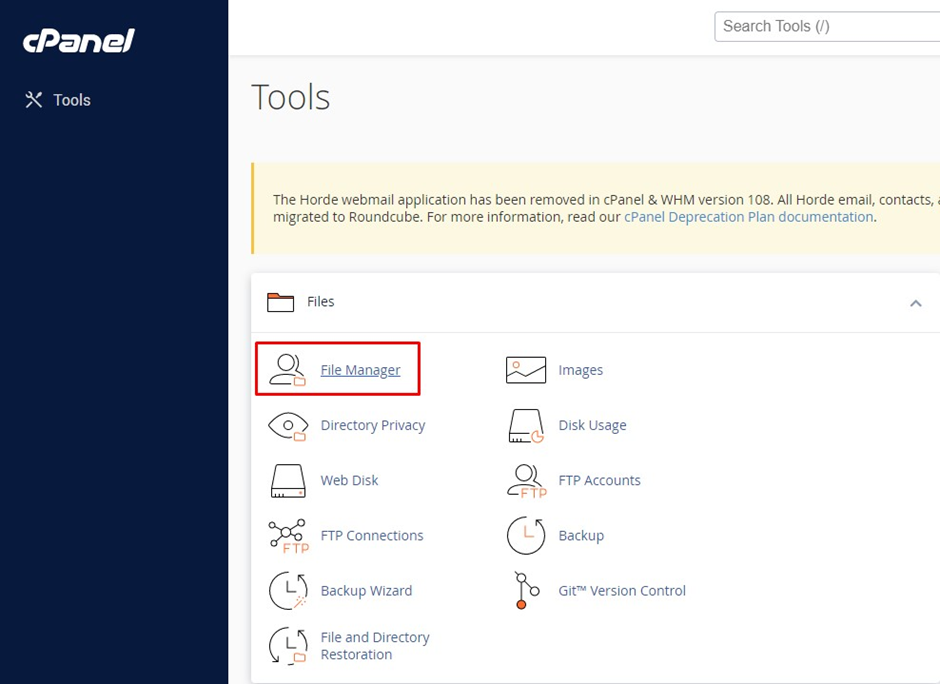The width and height of the screenshot is (940, 684).
Task: Click the File and Directory Restoration icon
Action: 288,646
